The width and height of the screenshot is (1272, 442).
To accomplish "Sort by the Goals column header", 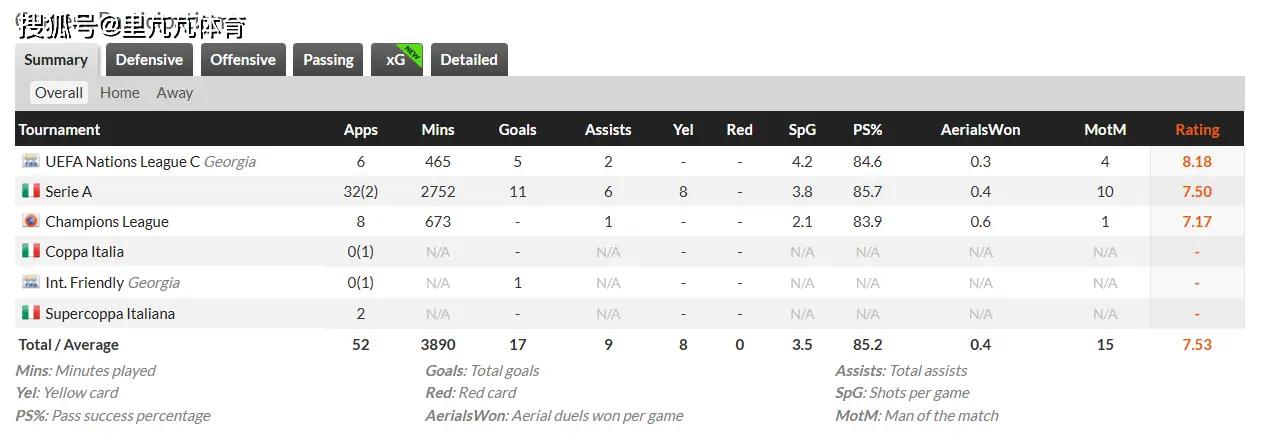I will click(518, 130).
